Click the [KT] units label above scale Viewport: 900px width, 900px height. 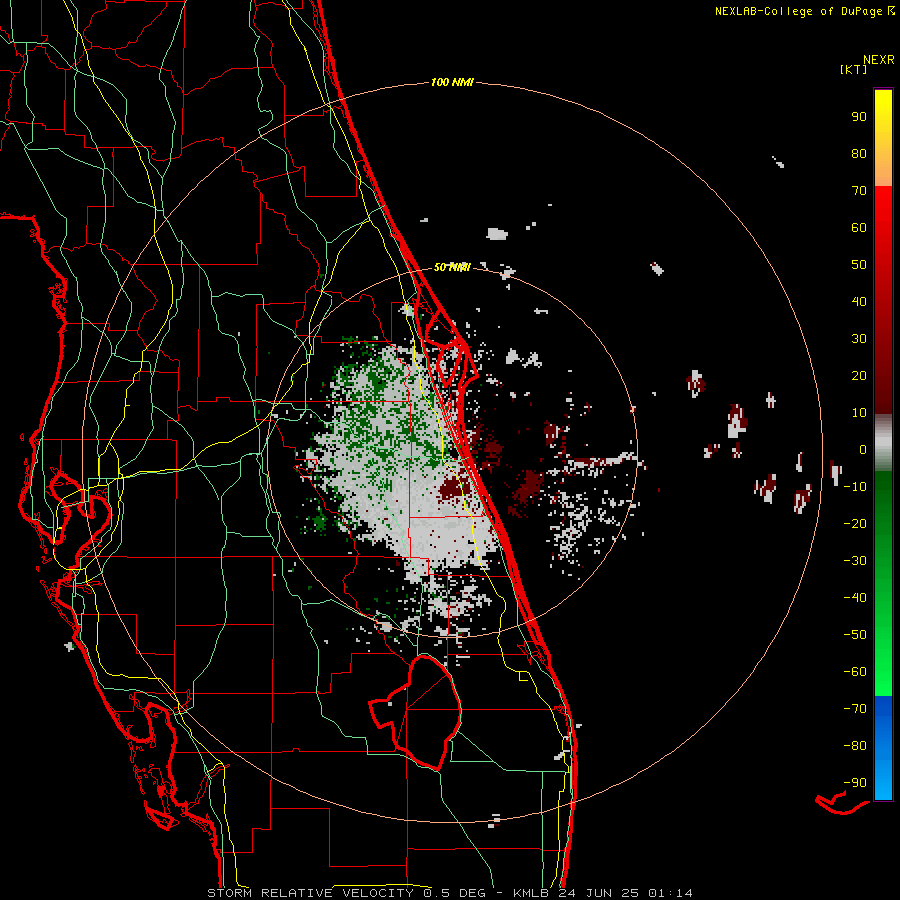click(x=854, y=69)
